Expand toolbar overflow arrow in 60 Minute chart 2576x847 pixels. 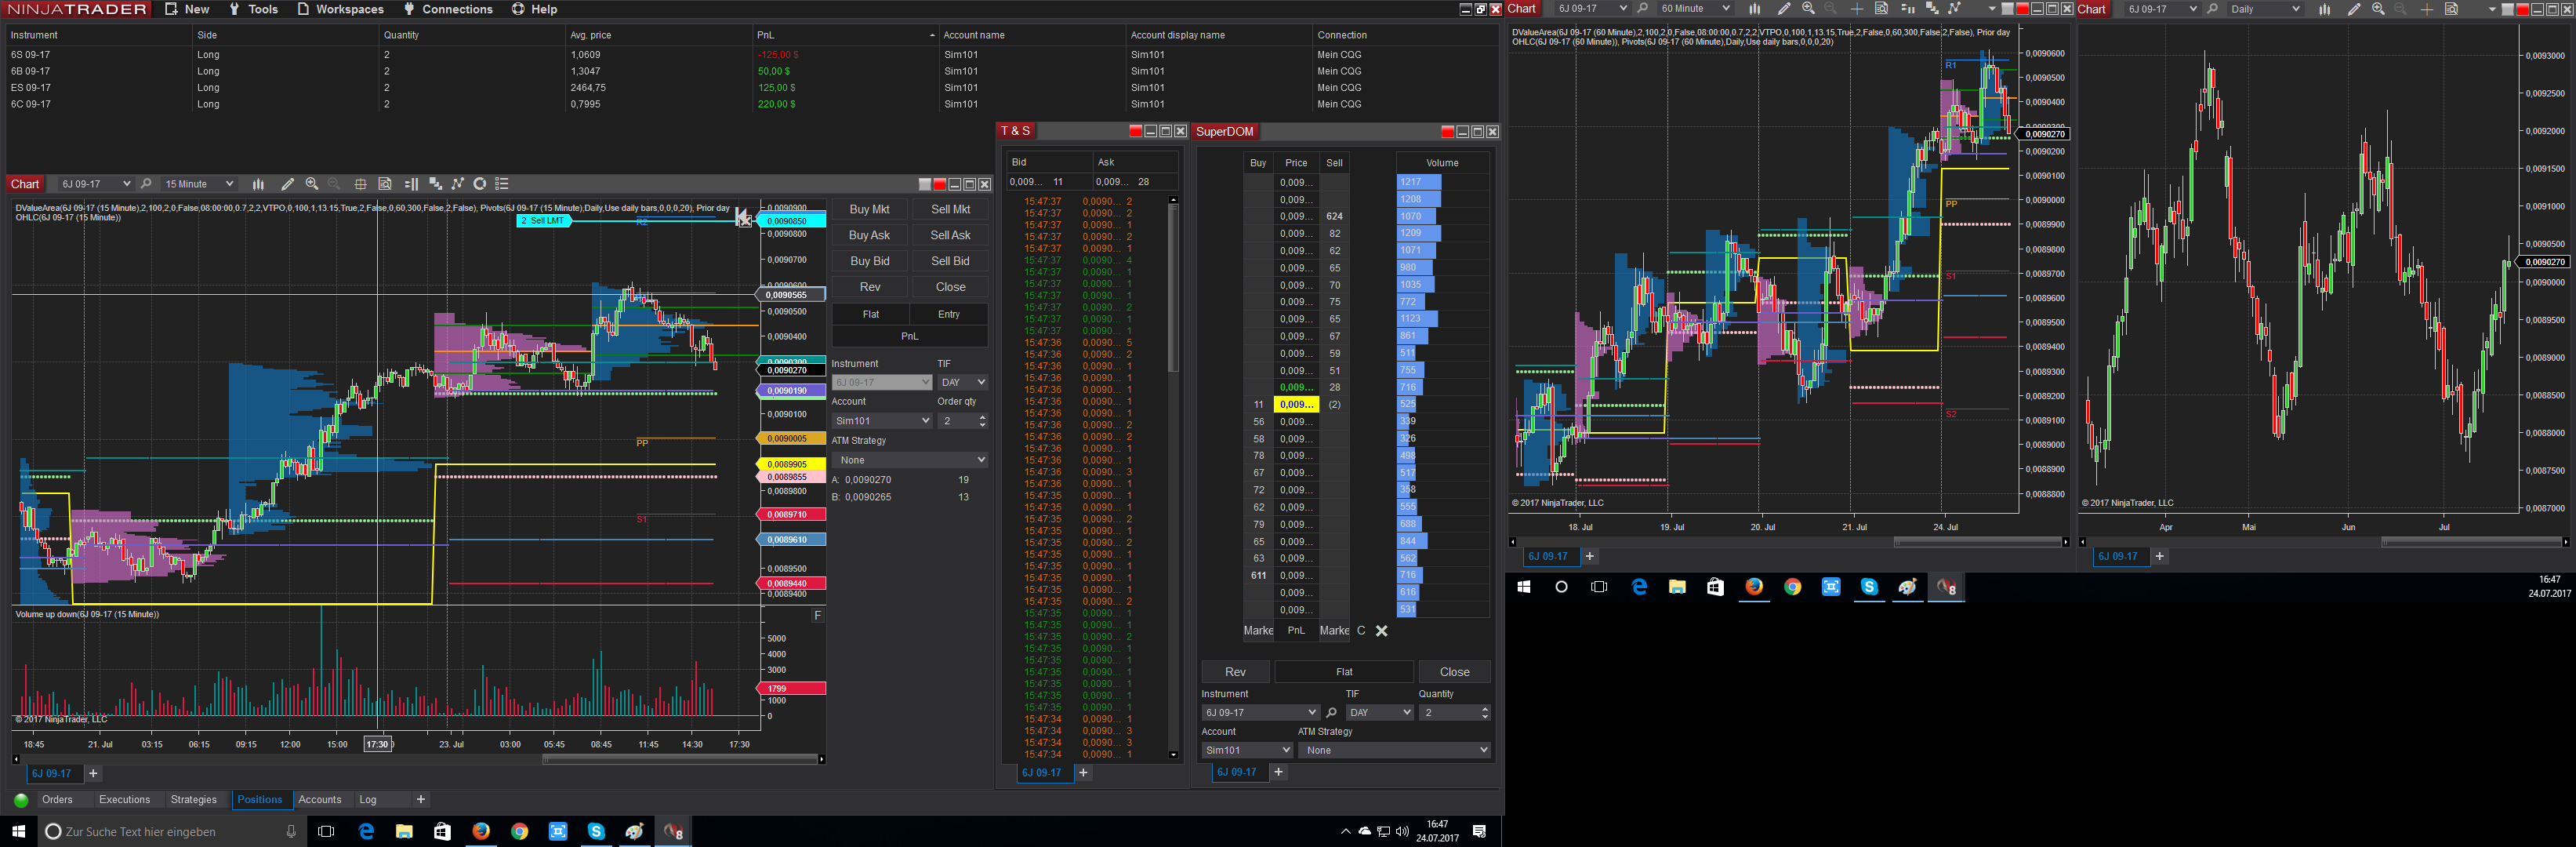(x=1992, y=9)
